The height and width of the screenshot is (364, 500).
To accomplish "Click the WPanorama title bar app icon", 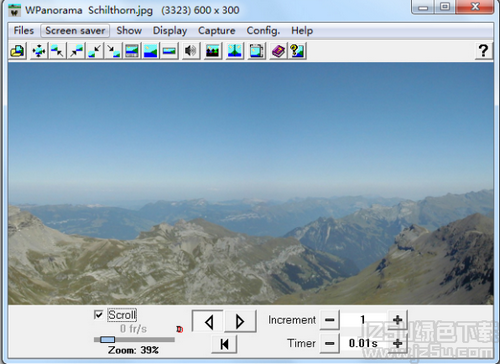I will (x=14, y=10).
